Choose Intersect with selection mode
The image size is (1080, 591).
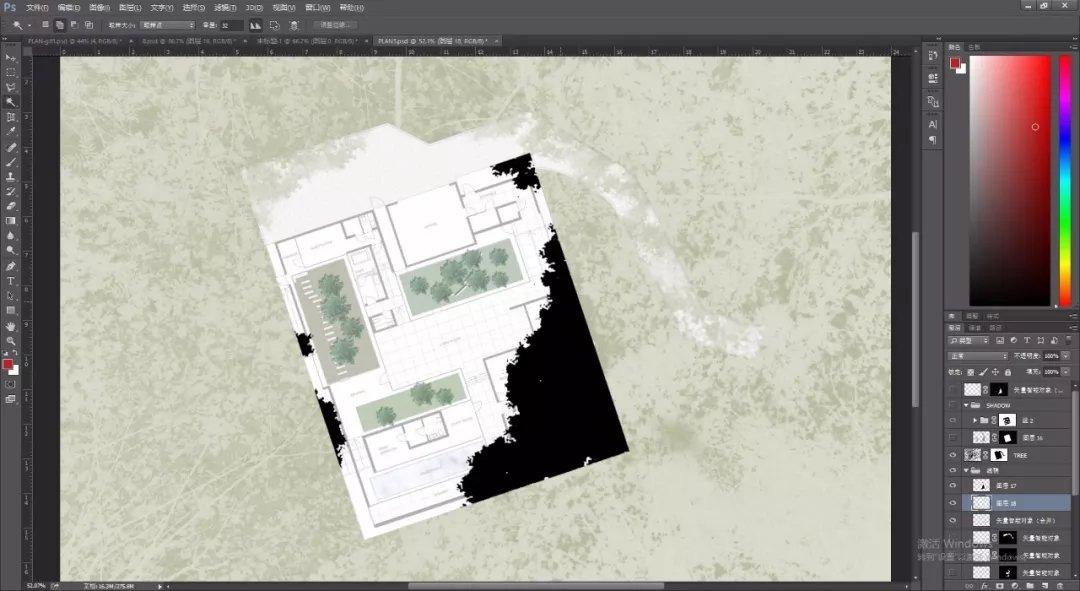click(89, 25)
